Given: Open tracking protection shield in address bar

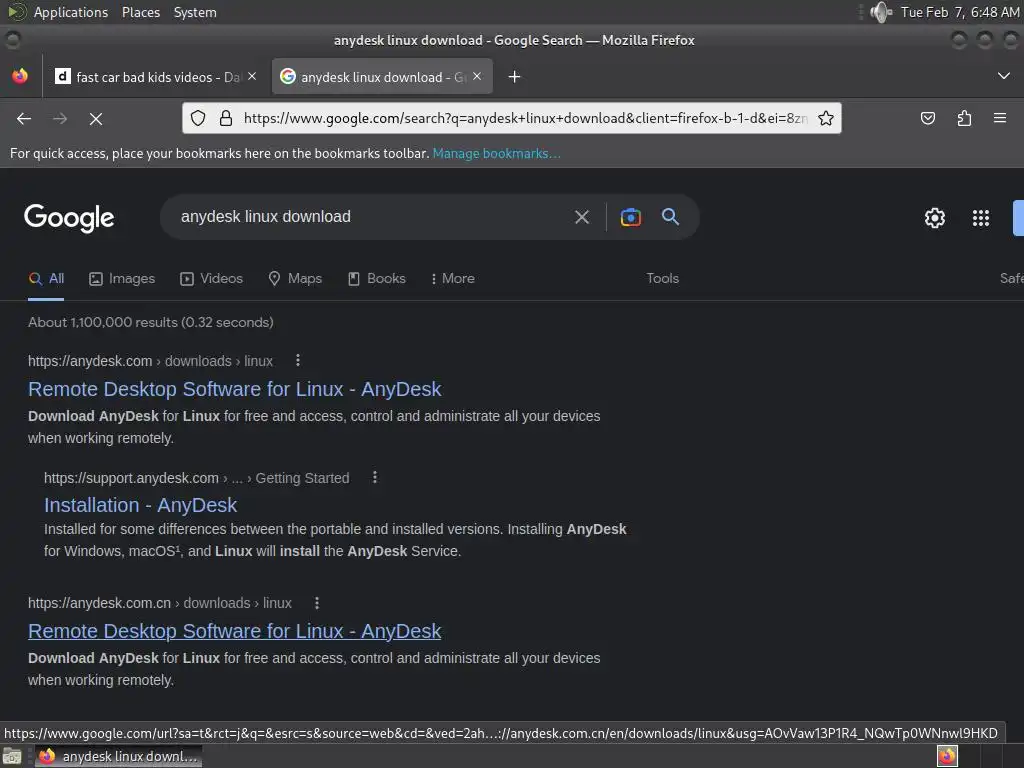Looking at the screenshot, I should (198, 118).
